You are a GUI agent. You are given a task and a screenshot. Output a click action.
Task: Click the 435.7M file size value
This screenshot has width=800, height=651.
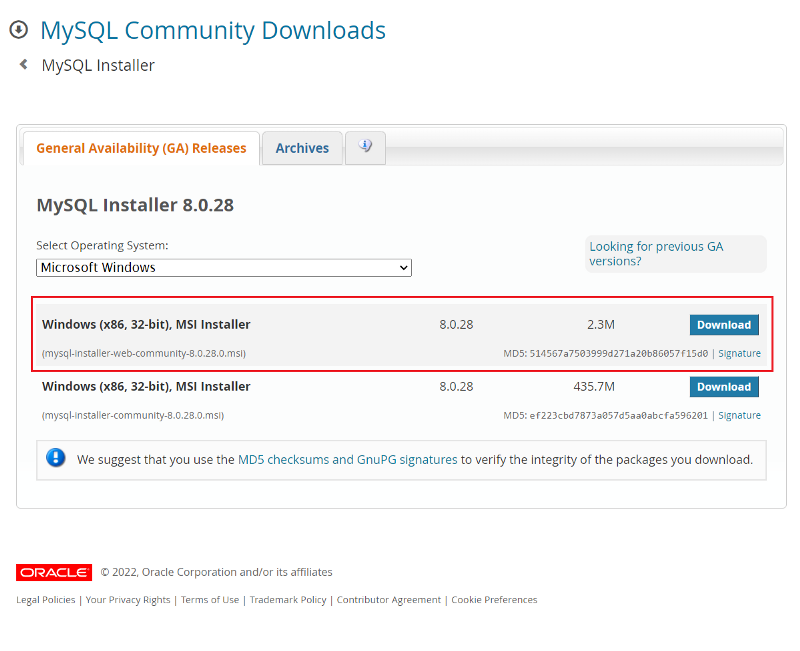[x=594, y=387]
